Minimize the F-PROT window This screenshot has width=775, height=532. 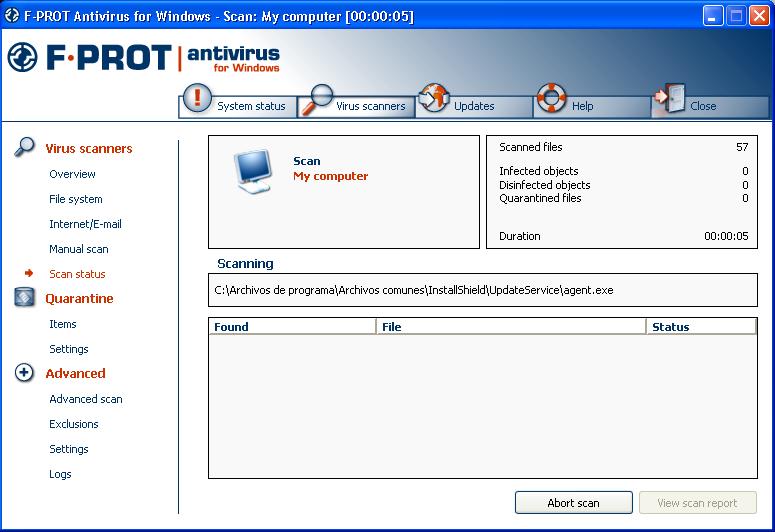712,16
